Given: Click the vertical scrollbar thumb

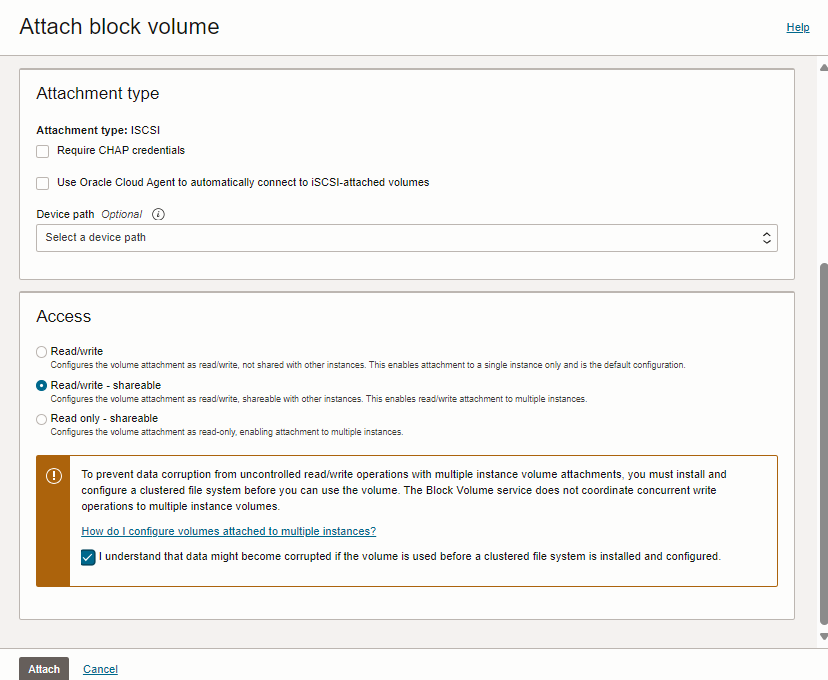Looking at the screenshot, I should [823, 440].
